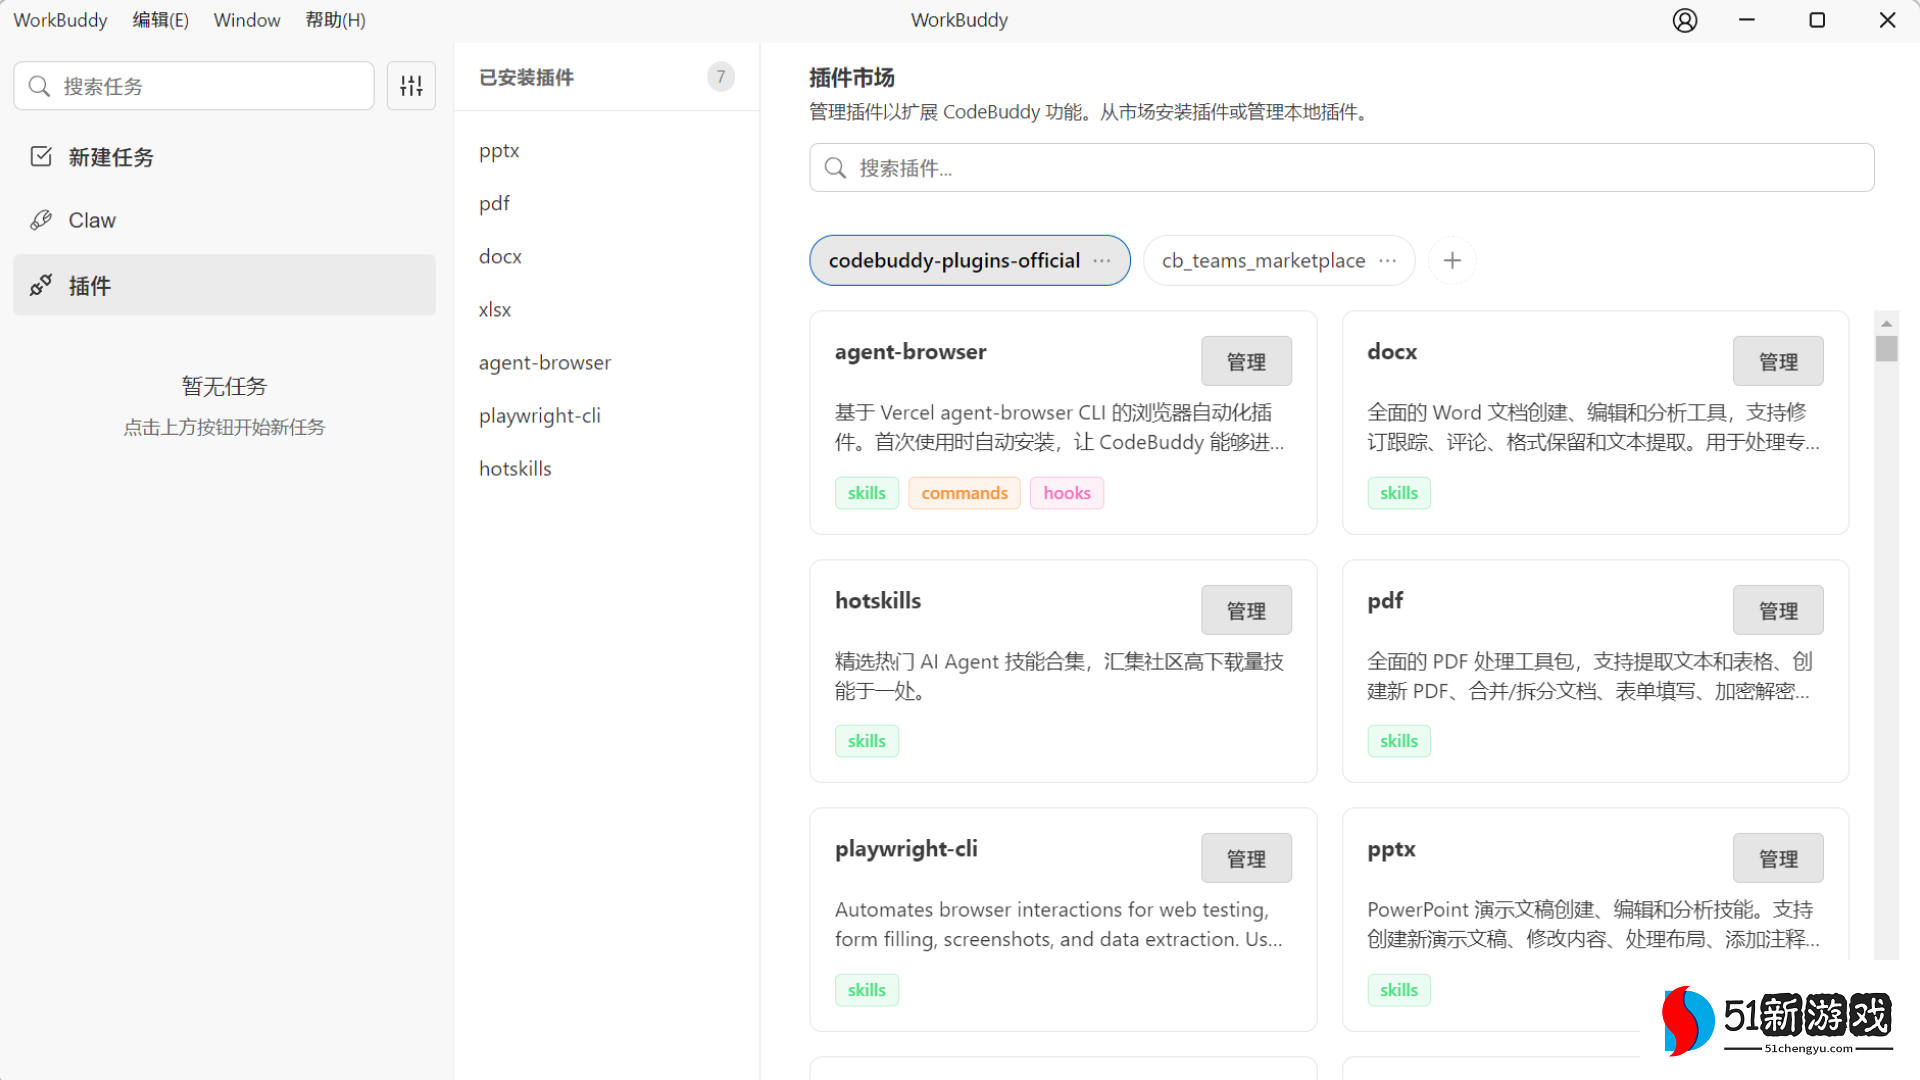The image size is (1920, 1080).
Task: Click the scroll up arrow on scrollbar
Action: pyautogui.click(x=1886, y=324)
